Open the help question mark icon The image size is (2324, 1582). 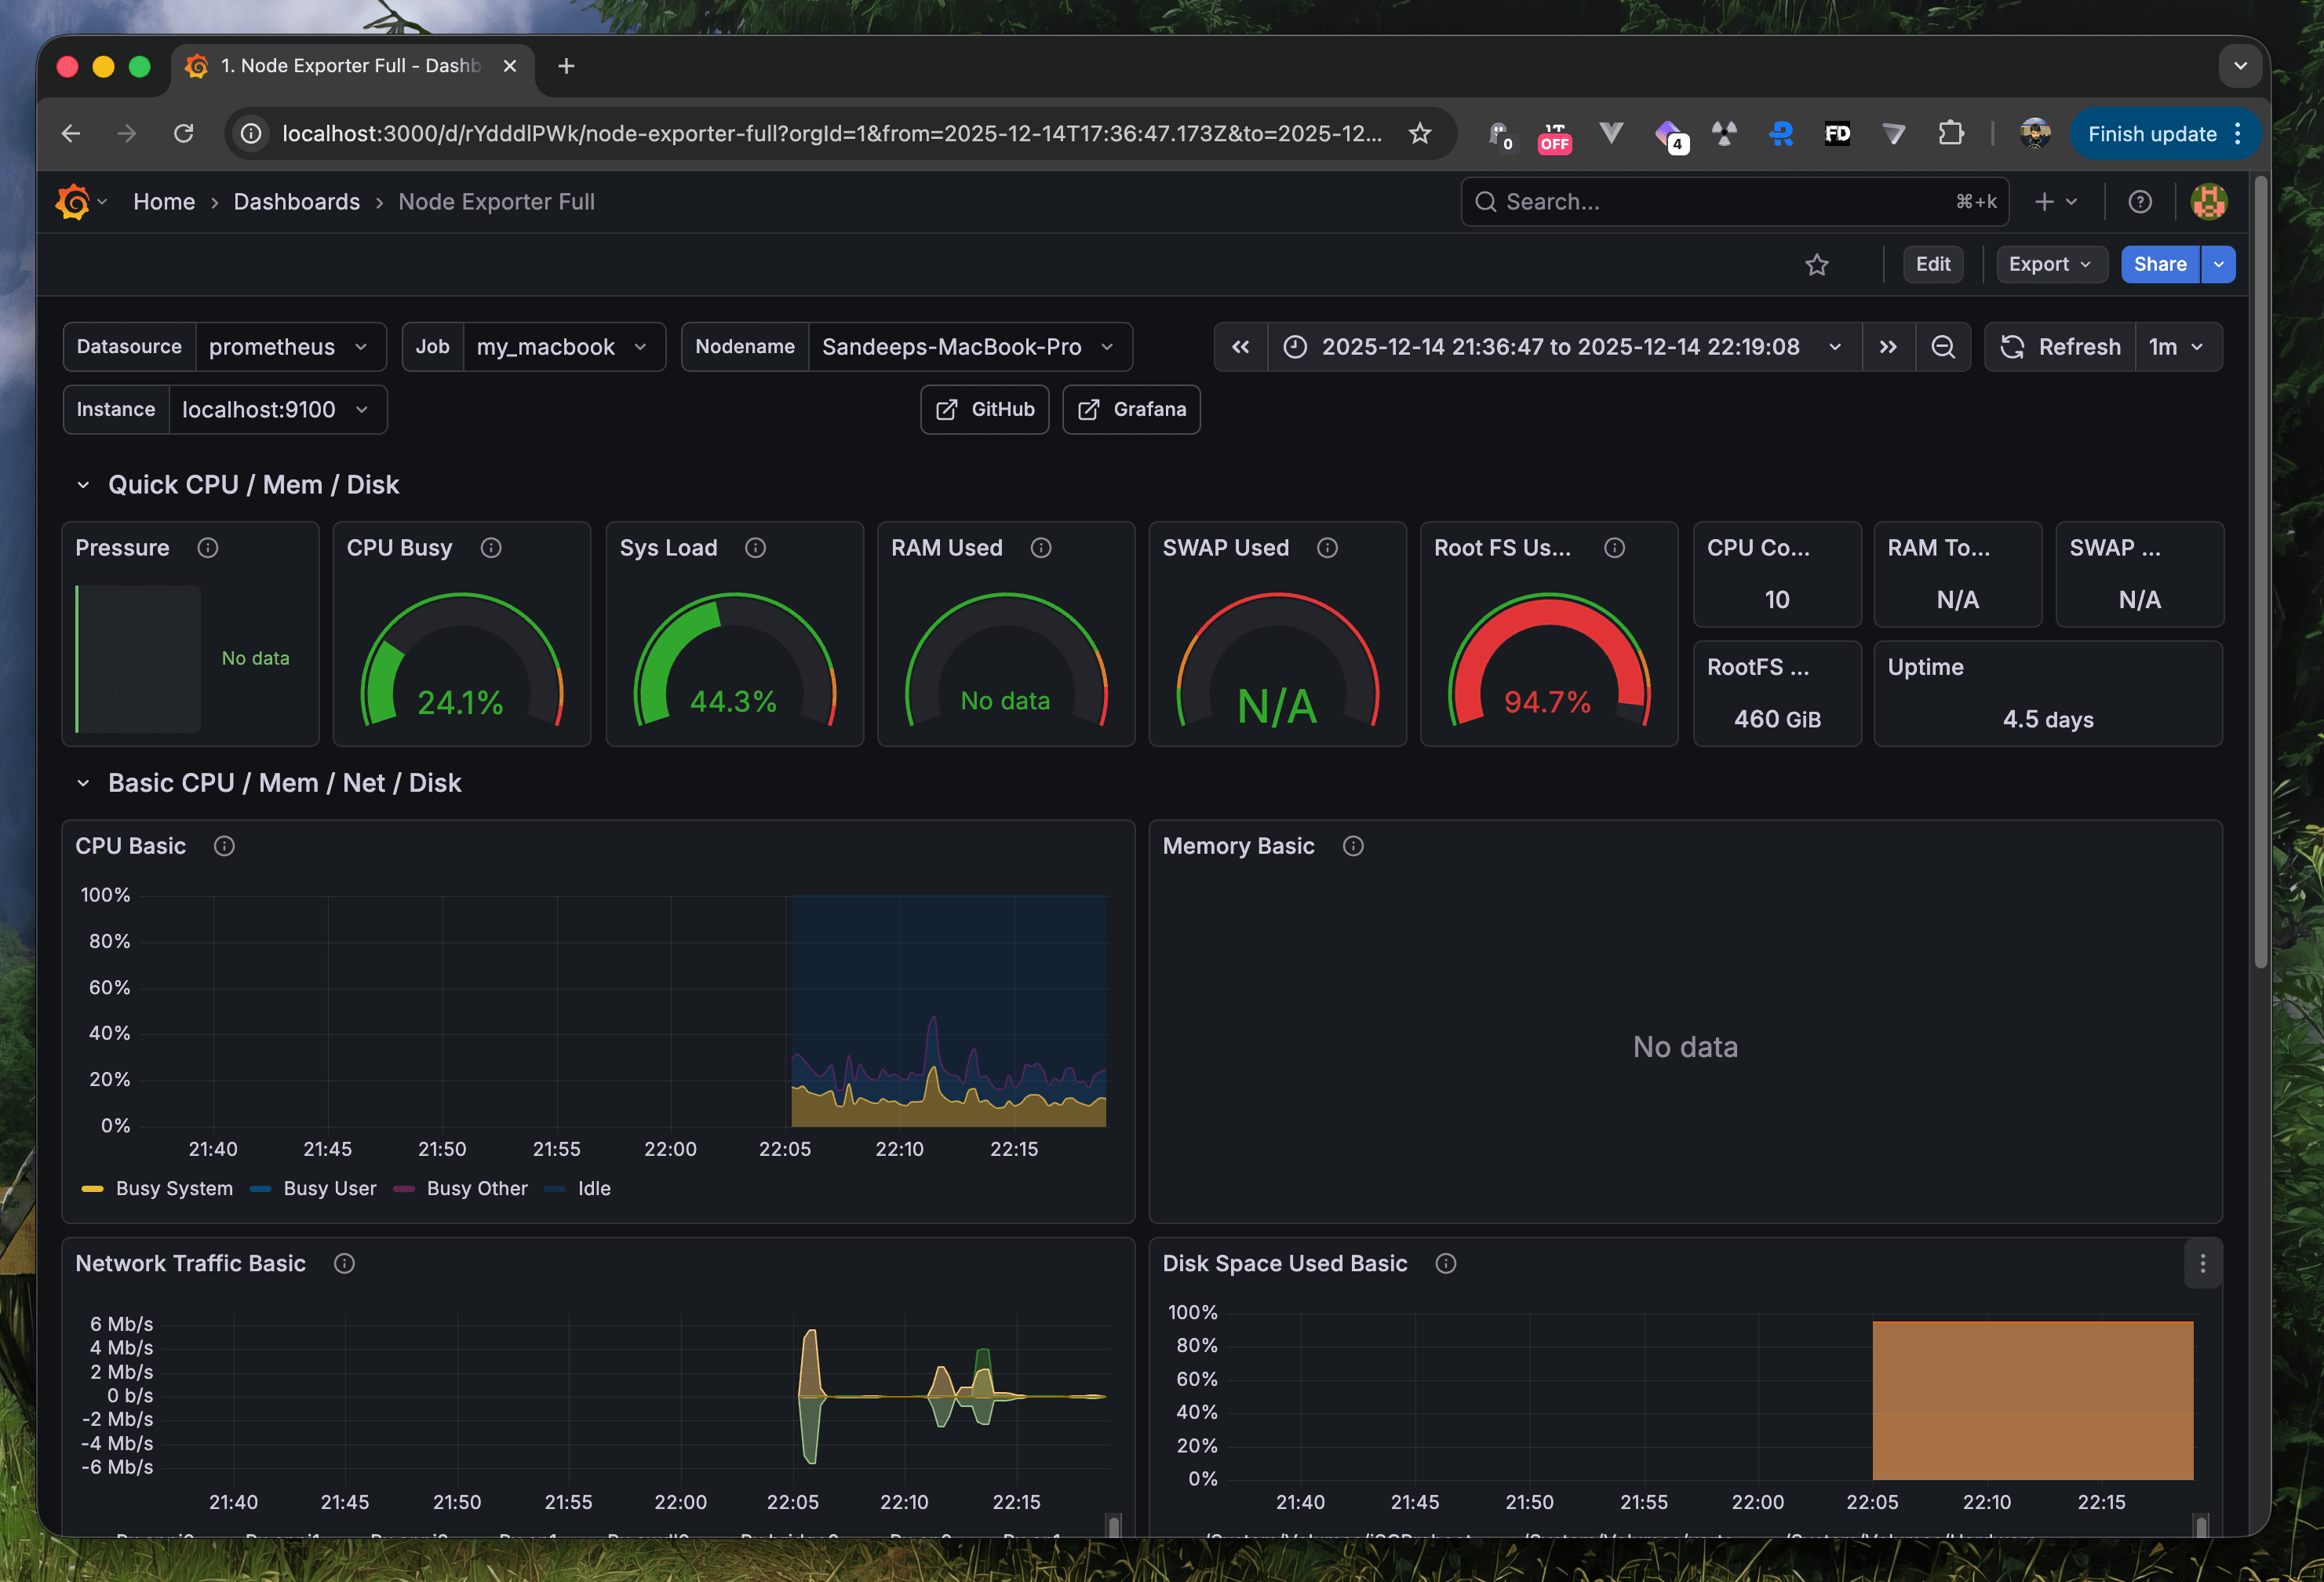(2140, 202)
